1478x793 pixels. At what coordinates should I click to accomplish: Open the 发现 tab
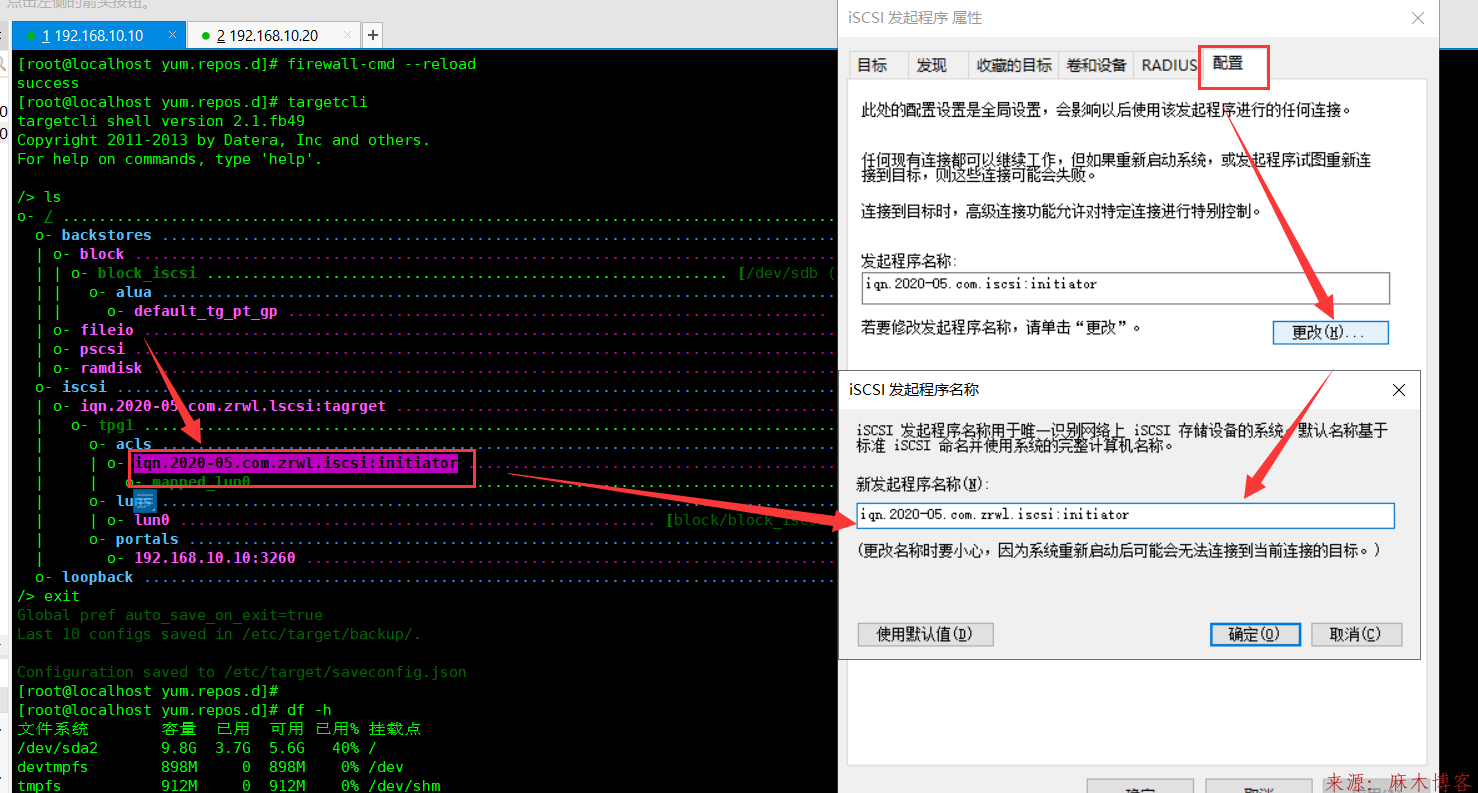pyautogui.click(x=932, y=65)
